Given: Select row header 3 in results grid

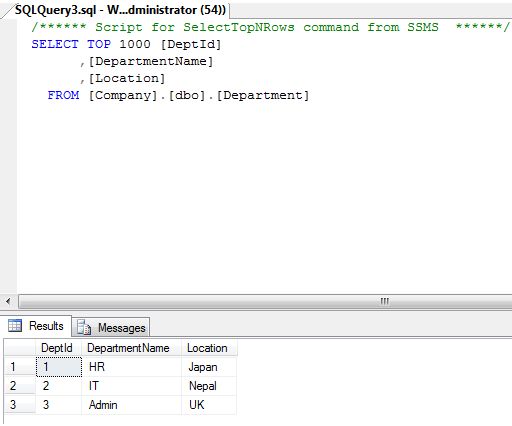Looking at the screenshot, I should [20, 405].
